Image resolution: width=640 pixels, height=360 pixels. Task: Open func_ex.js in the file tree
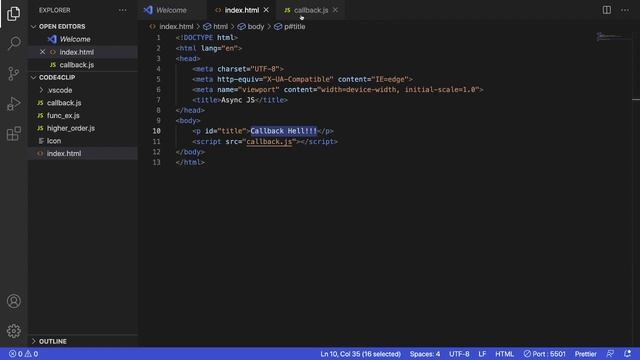pyautogui.click(x=63, y=116)
